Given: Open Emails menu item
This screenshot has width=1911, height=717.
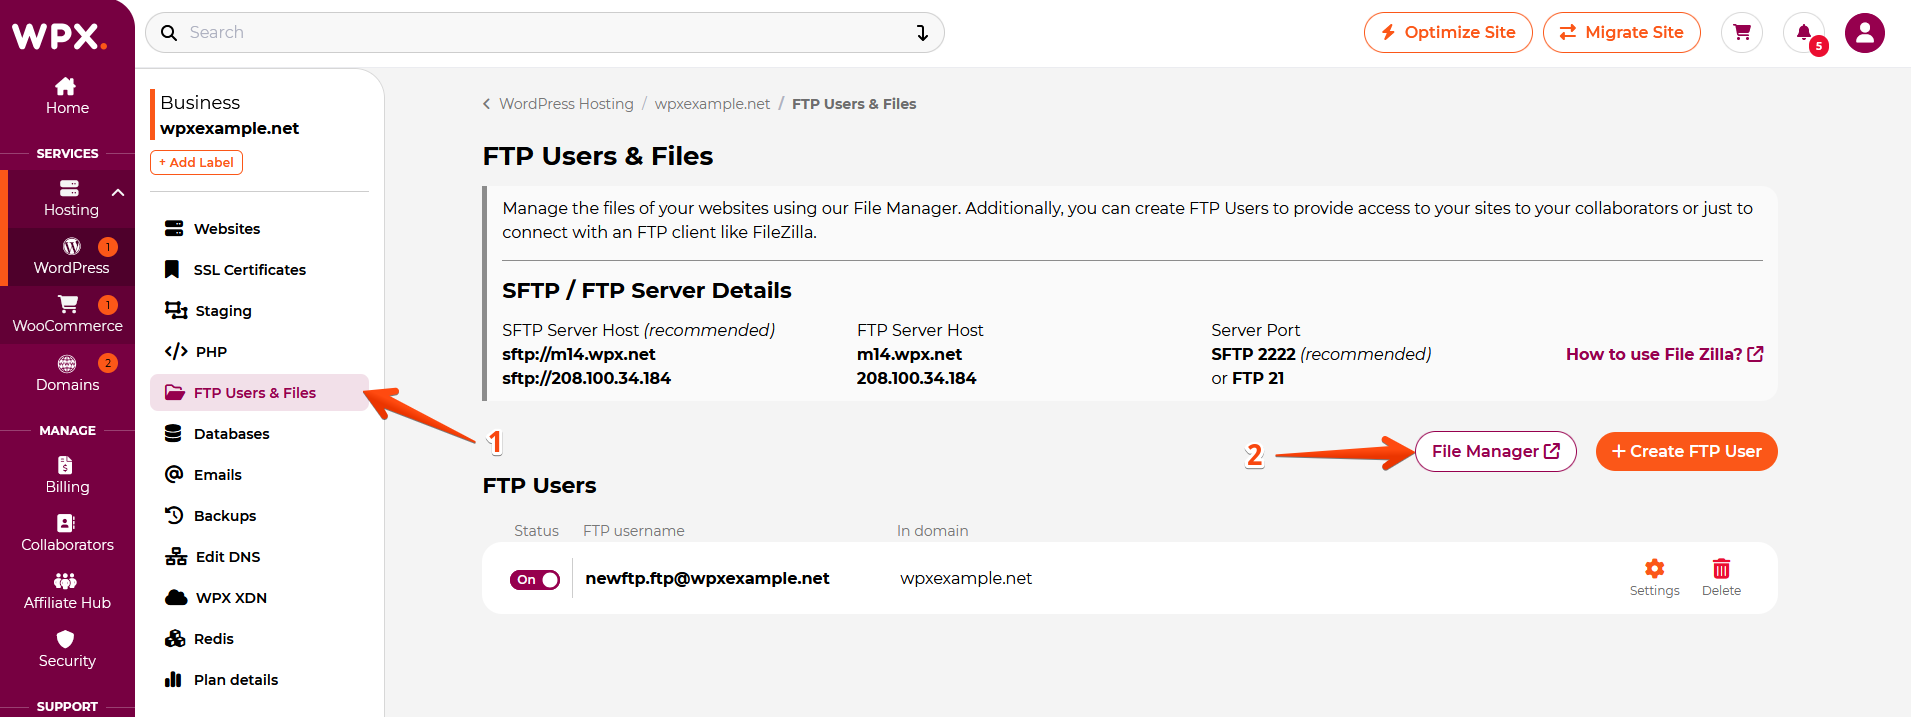Looking at the screenshot, I should [x=259, y=475].
